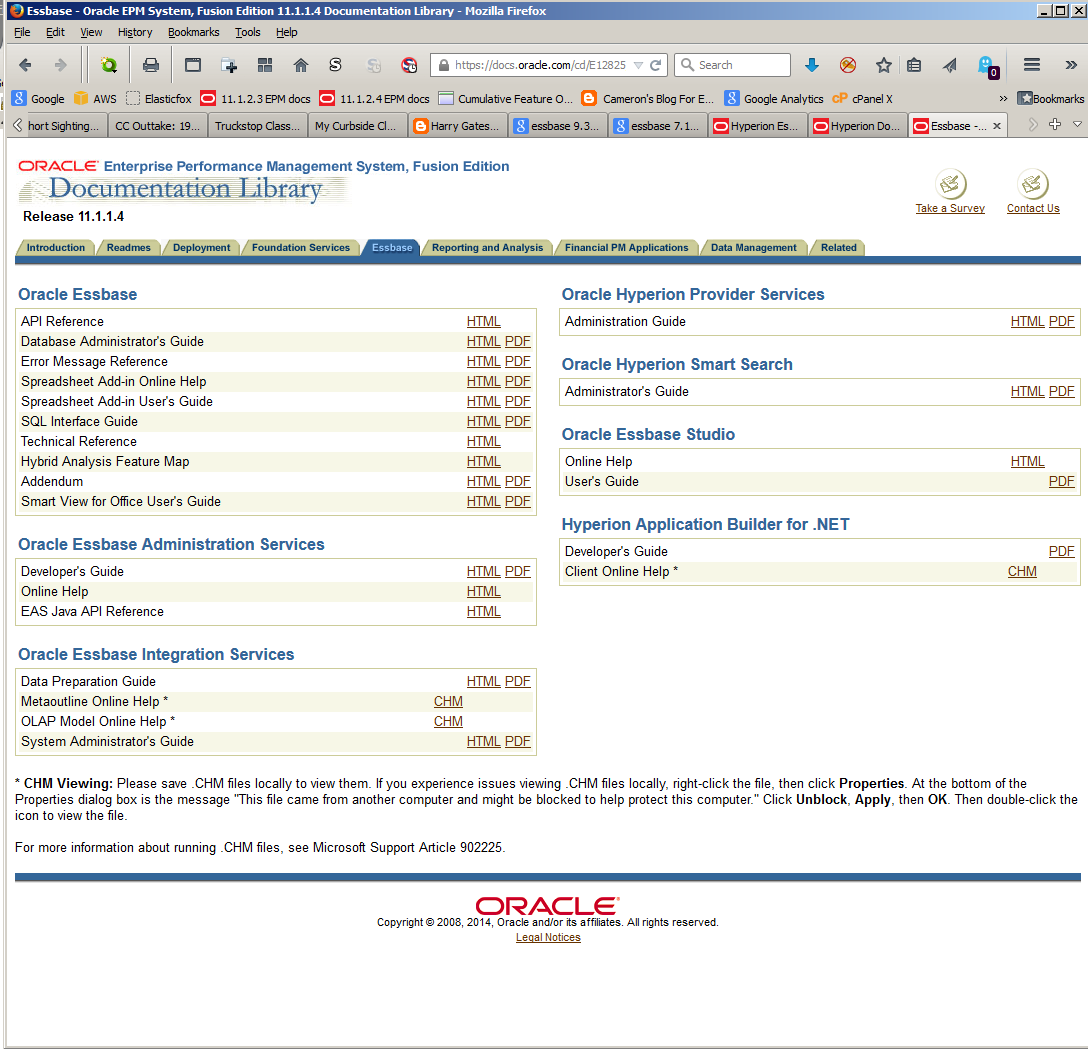Open API Reference HTML link
The height and width of the screenshot is (1049, 1088).
[484, 321]
